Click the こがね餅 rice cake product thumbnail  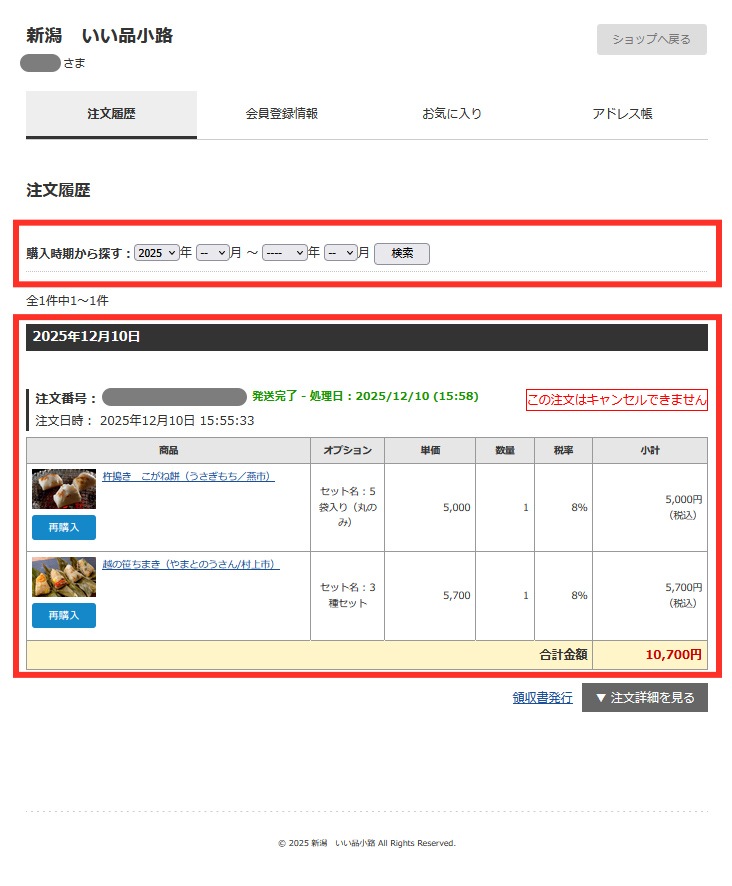click(64, 489)
